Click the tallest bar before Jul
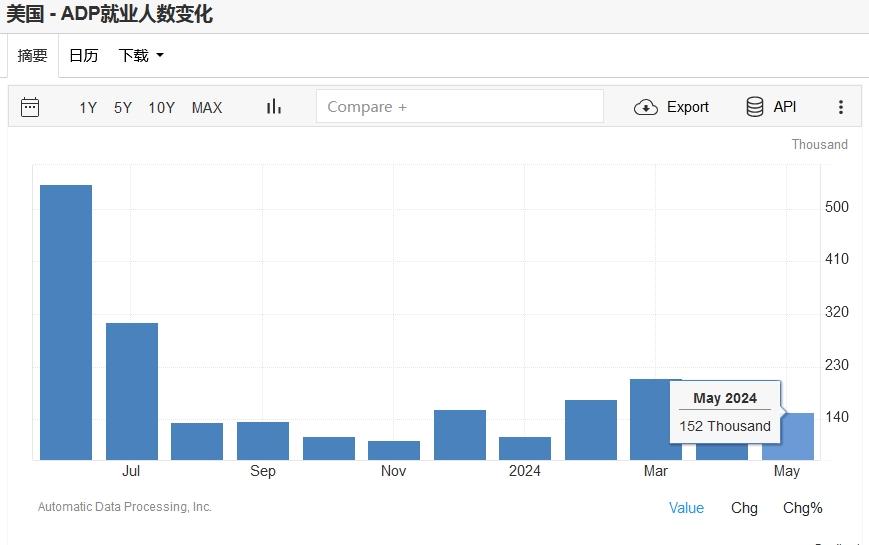Screen dimensions: 869x545 tap(66, 323)
